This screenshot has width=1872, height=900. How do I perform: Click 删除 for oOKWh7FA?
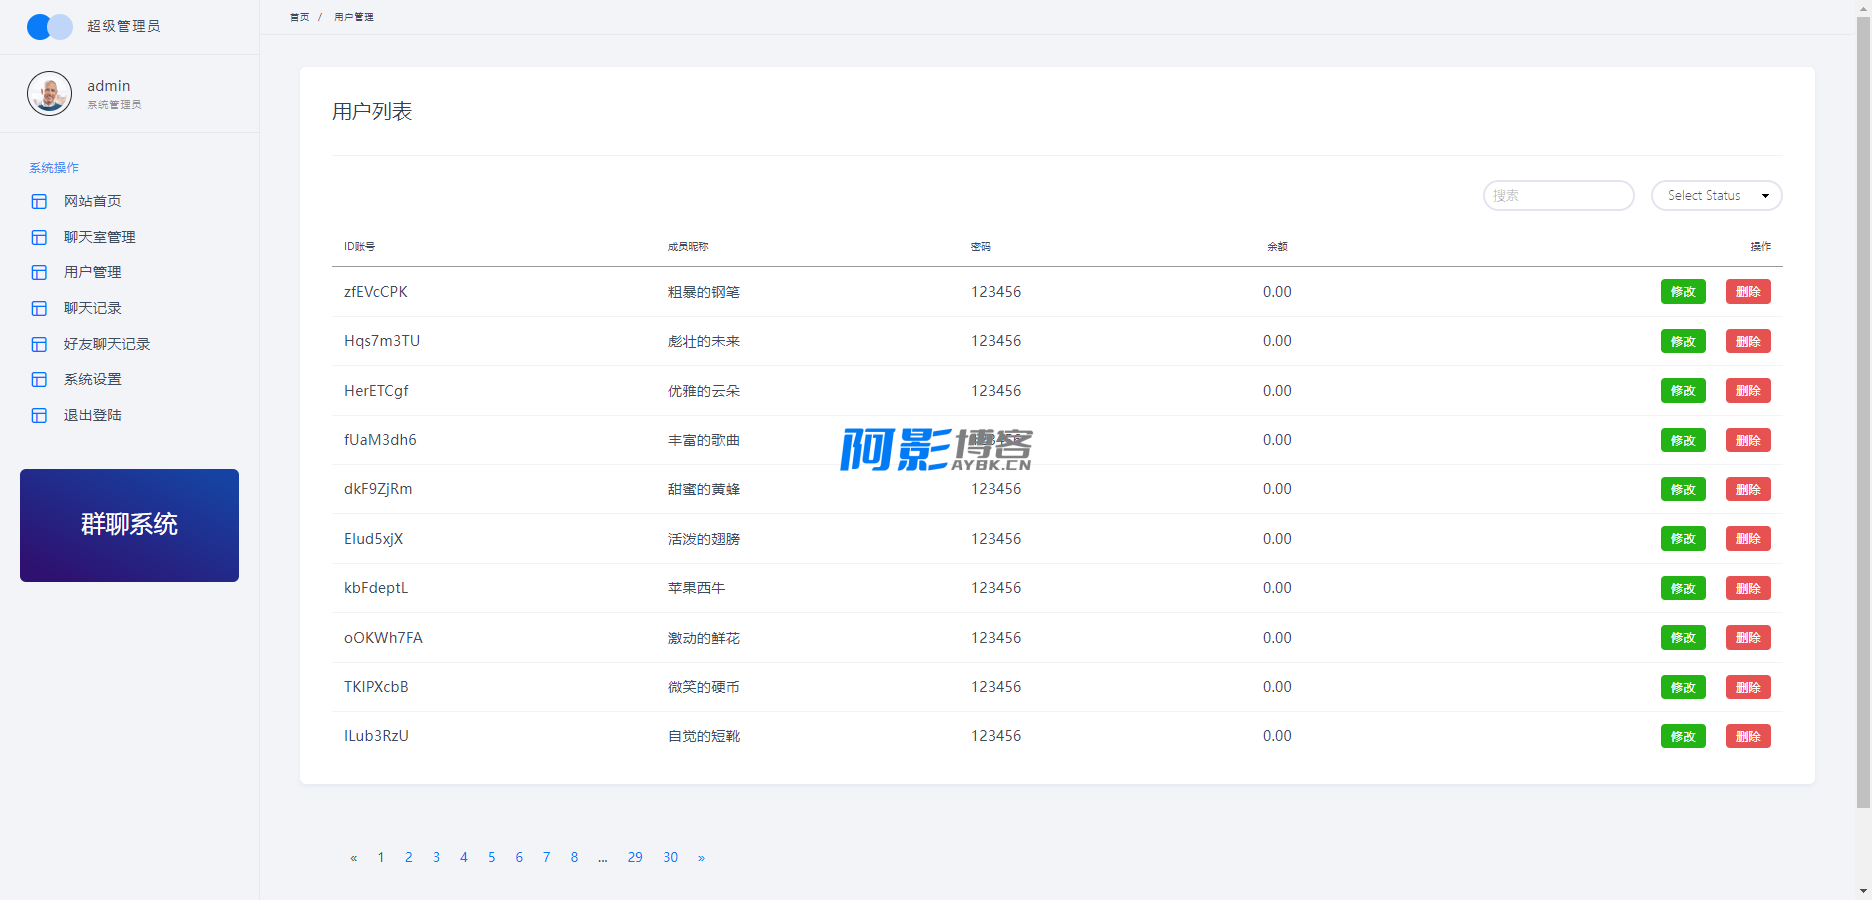1748,638
